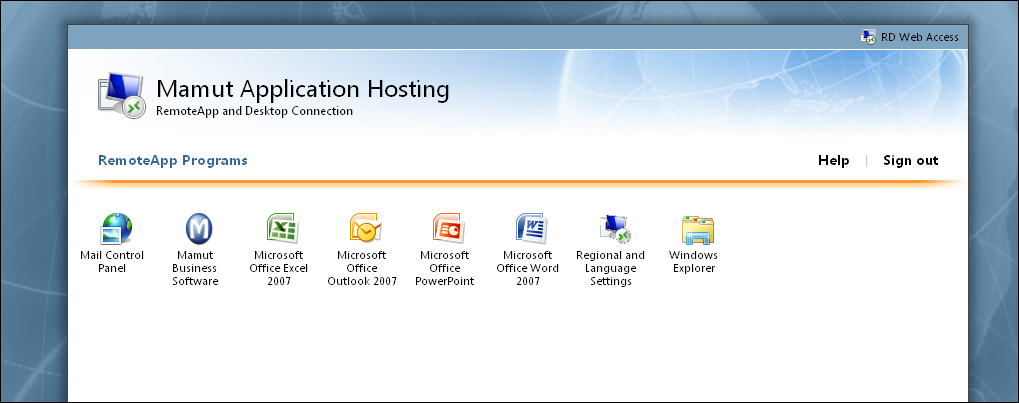Click the "Mail Control Panel" label text
The image size is (1019, 403).
tap(112, 261)
